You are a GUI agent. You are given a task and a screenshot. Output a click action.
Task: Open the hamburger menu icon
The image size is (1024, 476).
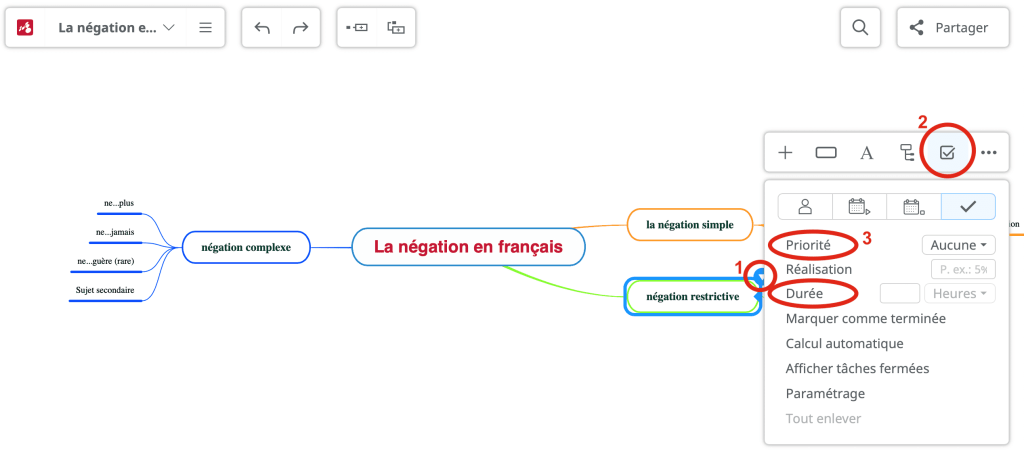(x=205, y=27)
